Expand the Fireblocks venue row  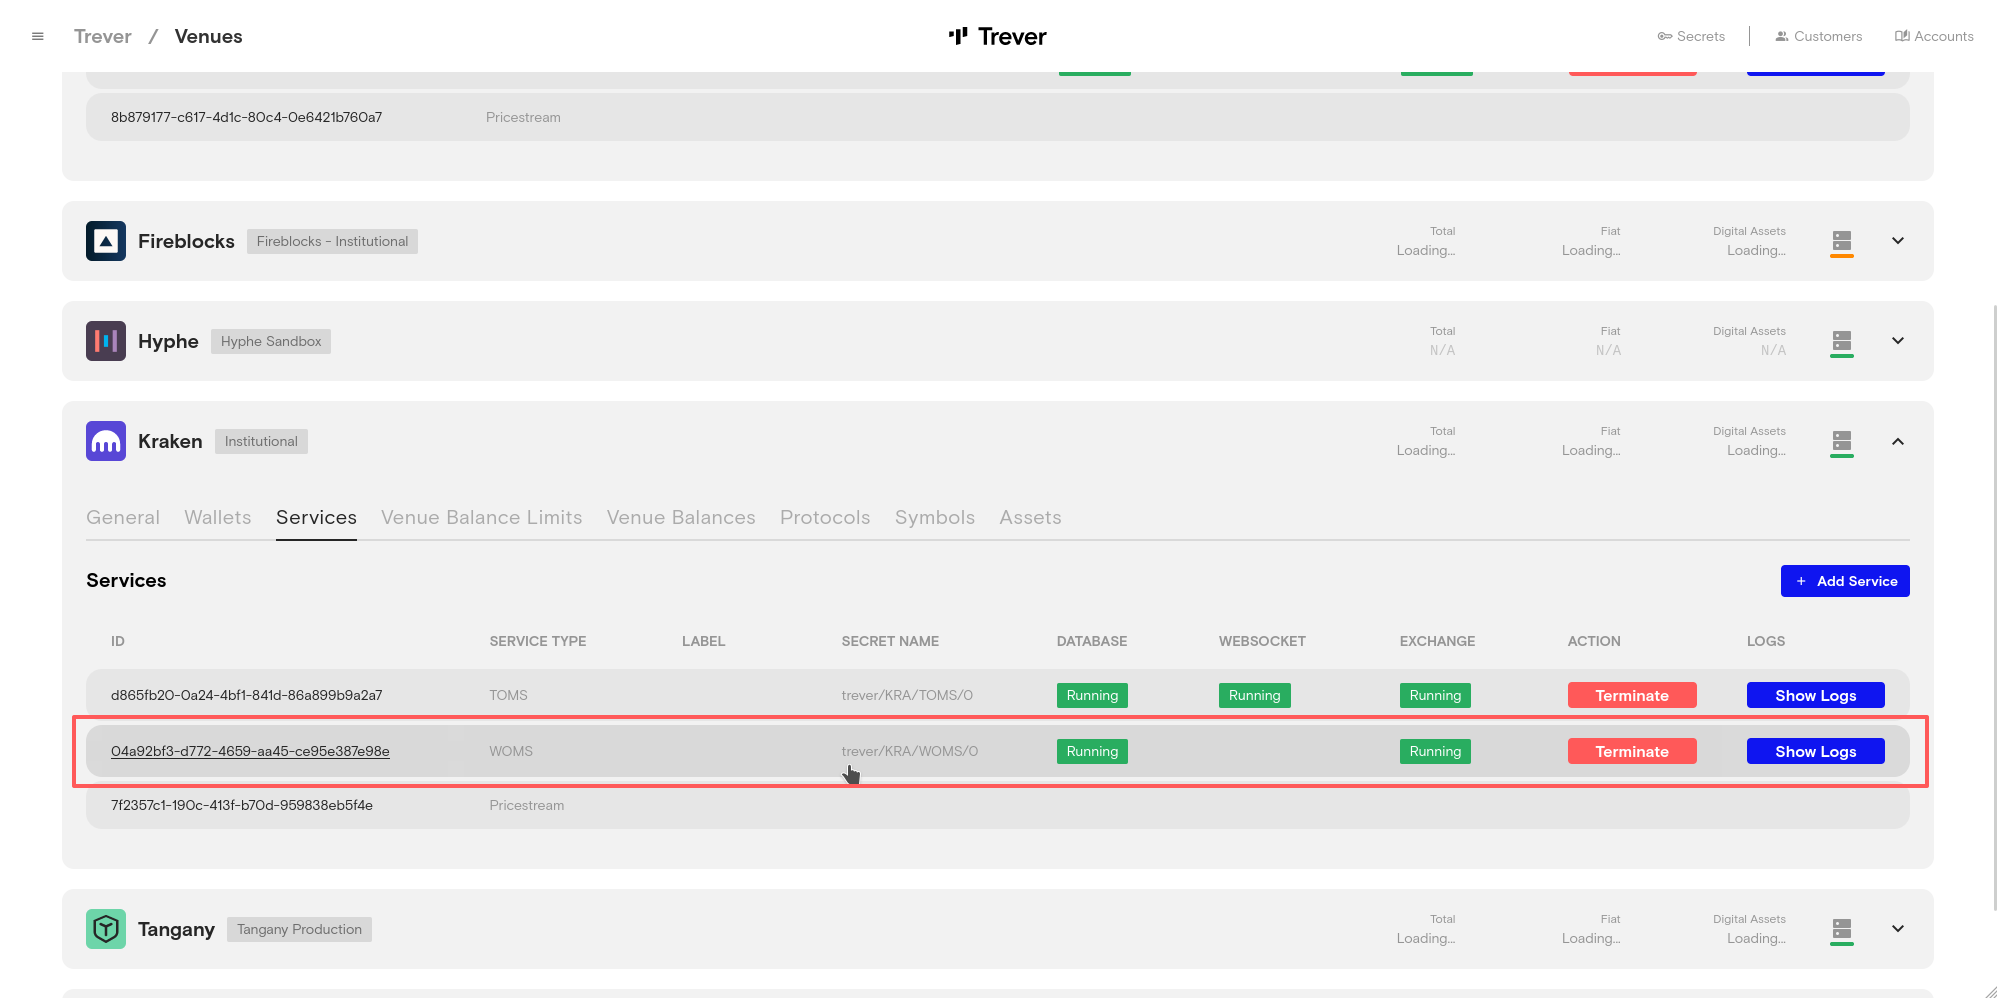1897,241
